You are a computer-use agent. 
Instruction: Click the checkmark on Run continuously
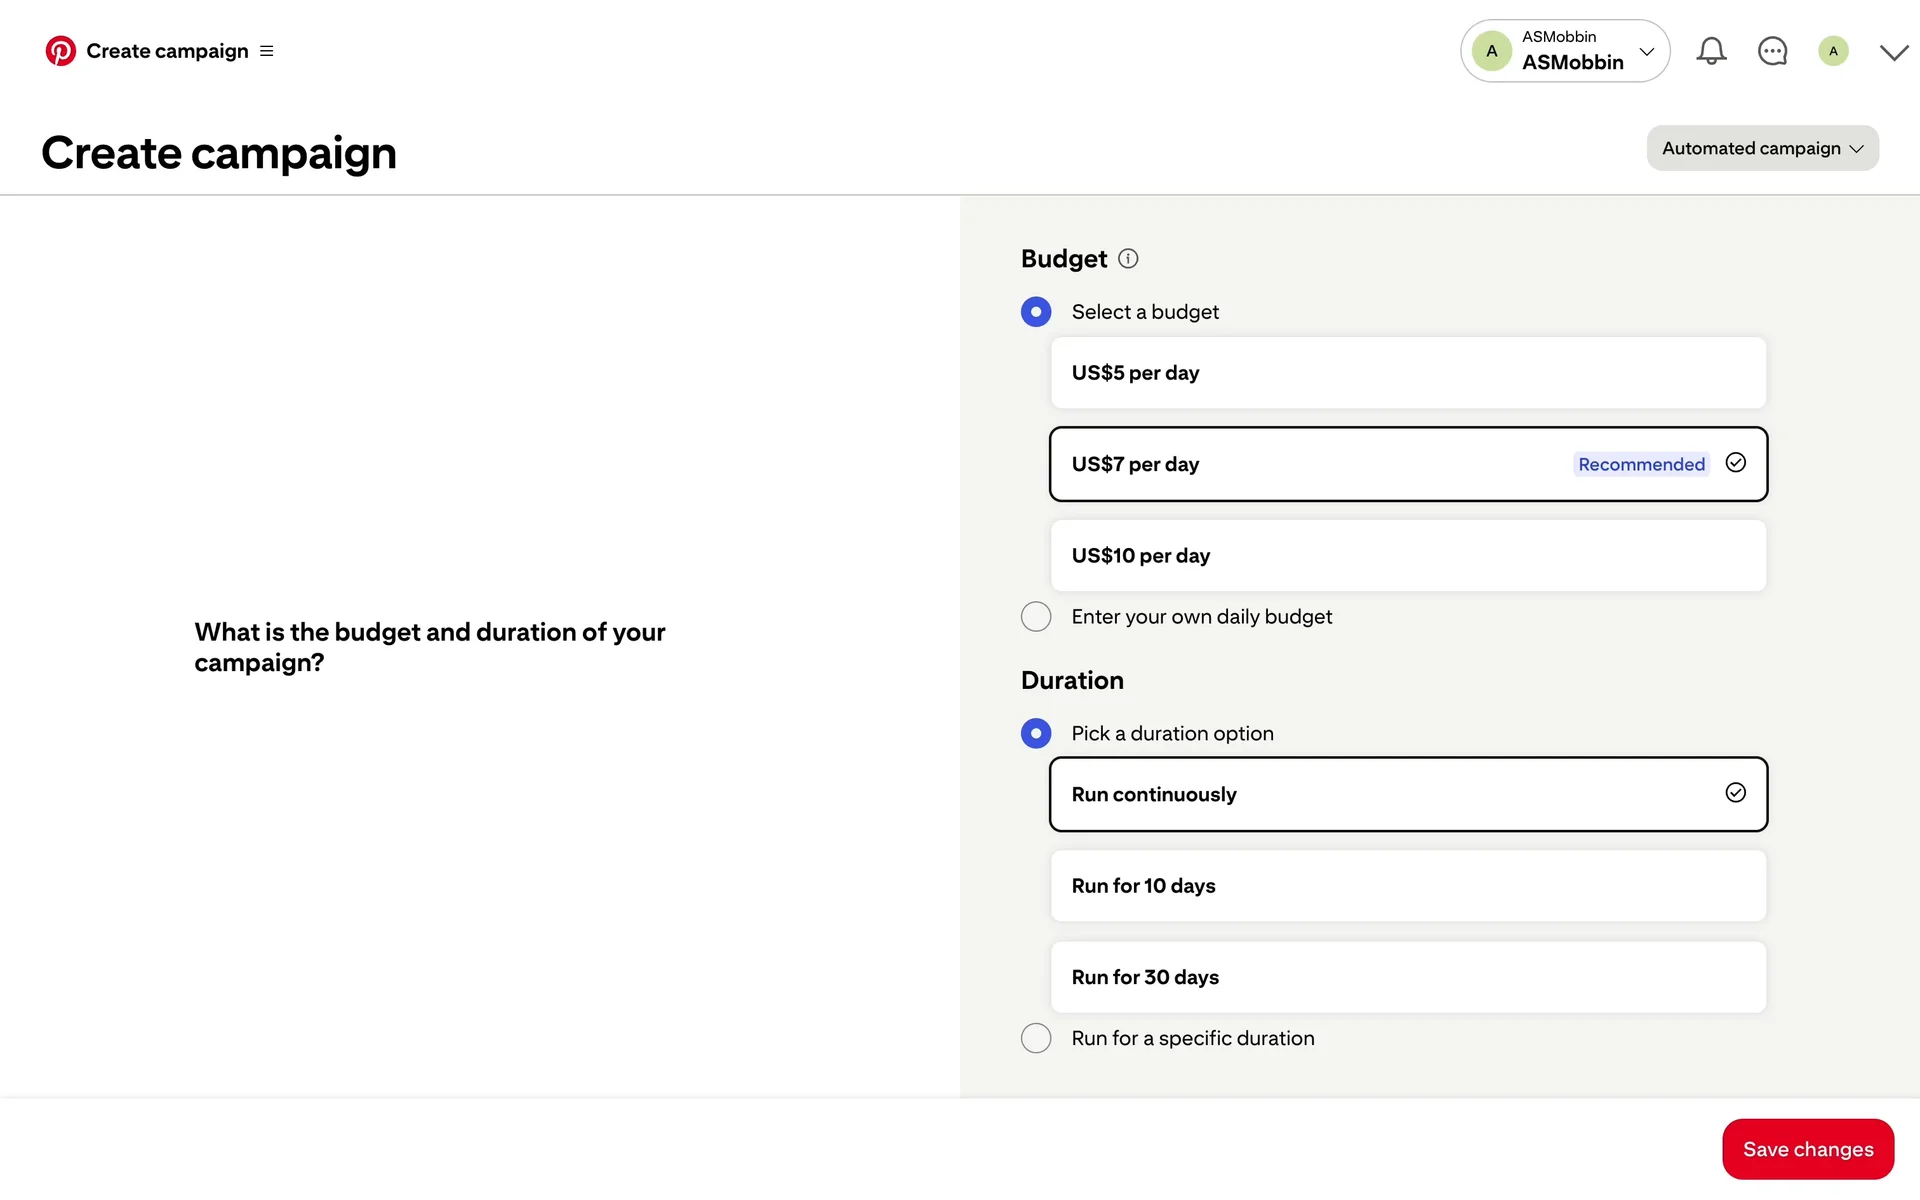coord(1736,793)
